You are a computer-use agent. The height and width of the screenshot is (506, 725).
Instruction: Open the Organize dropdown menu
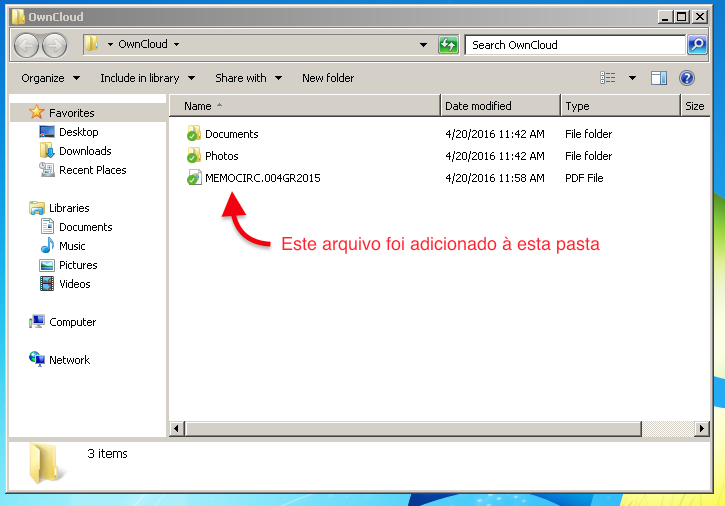[x=50, y=78]
